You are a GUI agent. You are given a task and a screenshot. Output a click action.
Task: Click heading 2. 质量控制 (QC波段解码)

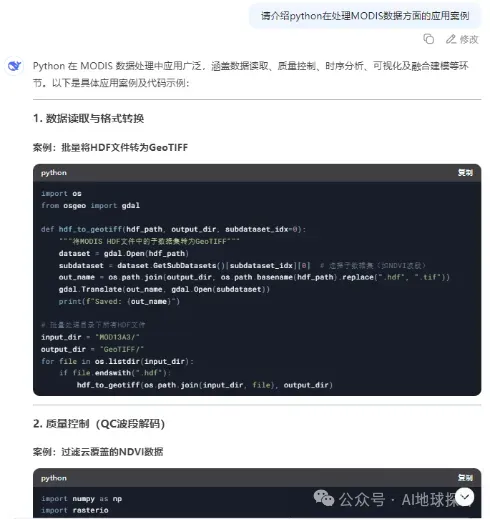[99, 424]
